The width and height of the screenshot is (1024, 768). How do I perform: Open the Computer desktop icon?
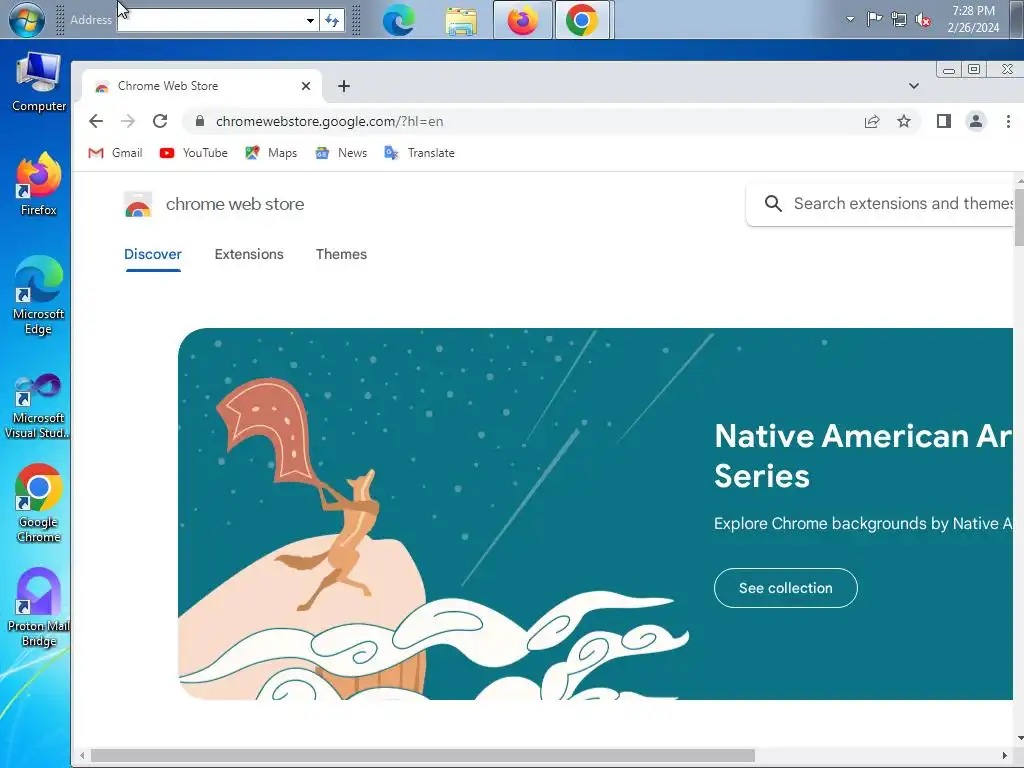pyautogui.click(x=39, y=82)
